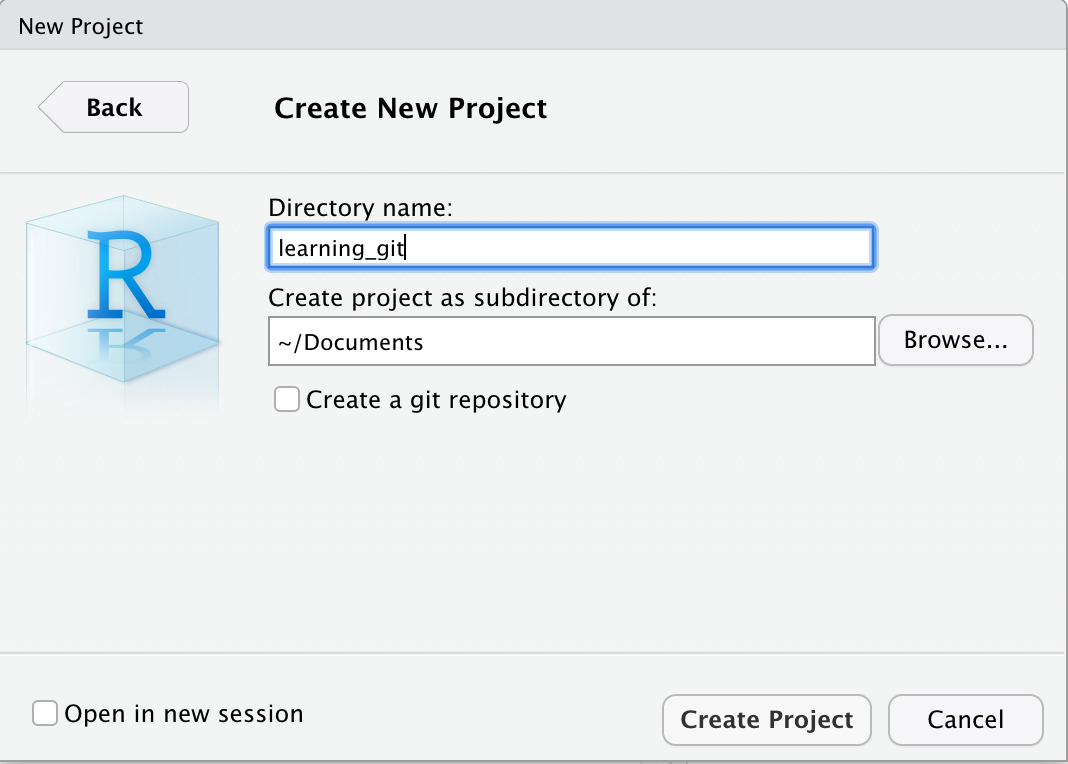Click the blue letter R in the cube
Screen dimensions: 1068x764
(x=127, y=274)
